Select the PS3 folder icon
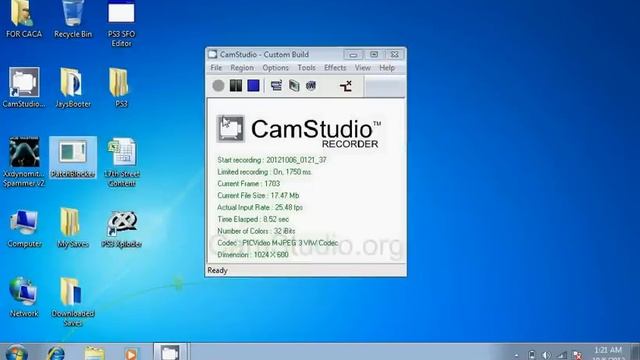 [x=121, y=88]
